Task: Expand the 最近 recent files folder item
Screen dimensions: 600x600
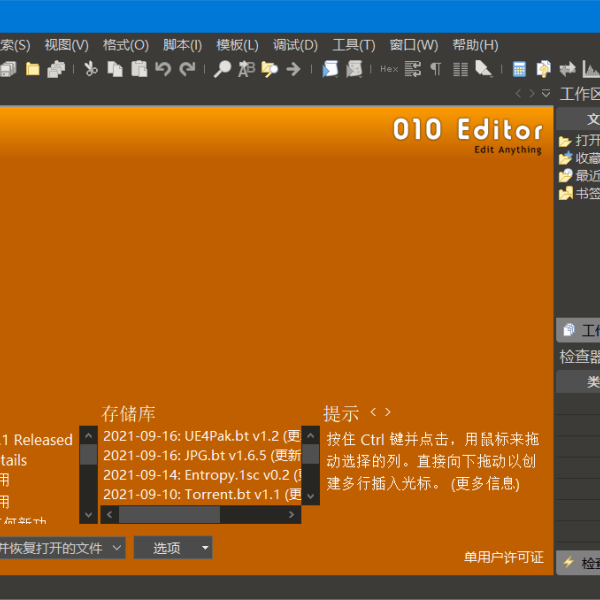Action: [579, 176]
